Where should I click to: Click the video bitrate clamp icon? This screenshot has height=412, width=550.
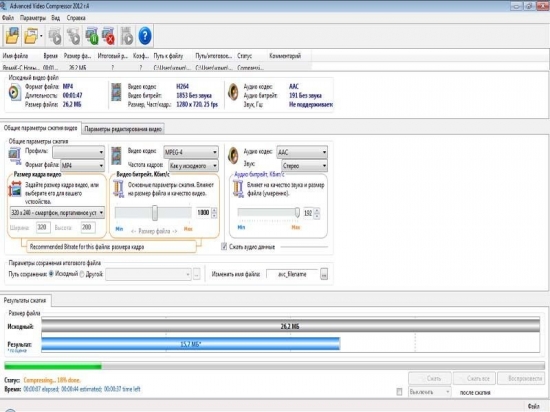(119, 189)
